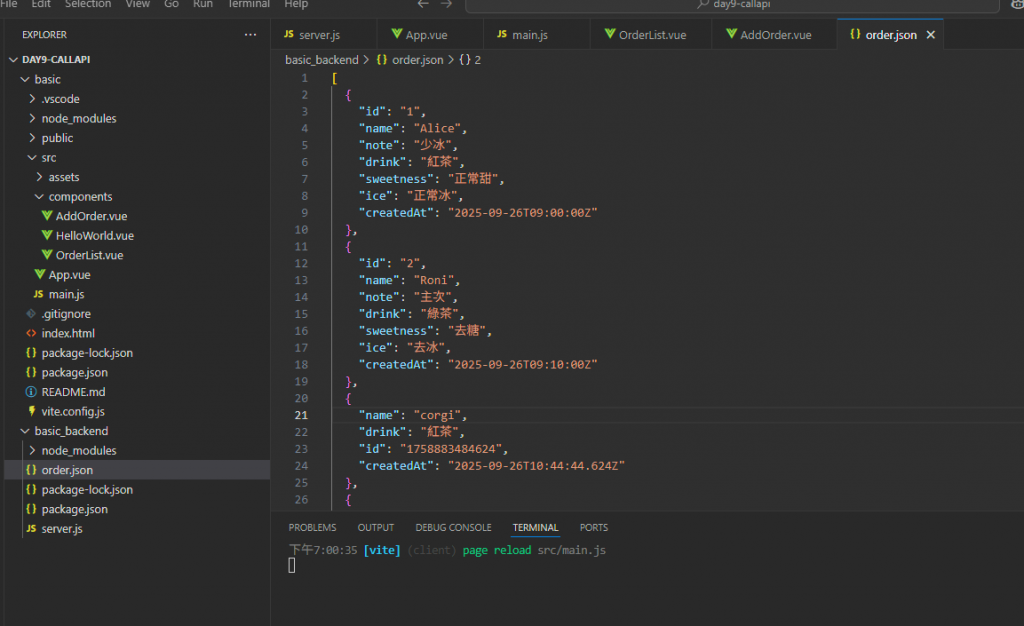Select order.json in the explorer tree

tap(136, 470)
